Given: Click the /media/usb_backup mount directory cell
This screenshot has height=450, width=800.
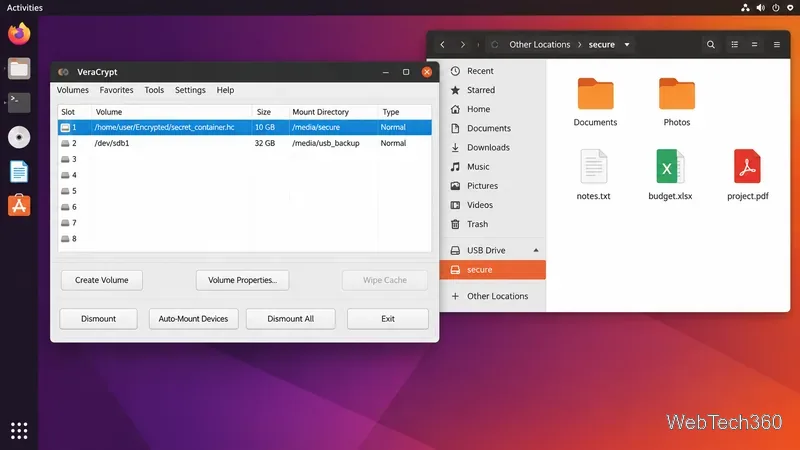Looking at the screenshot, I should [x=326, y=143].
